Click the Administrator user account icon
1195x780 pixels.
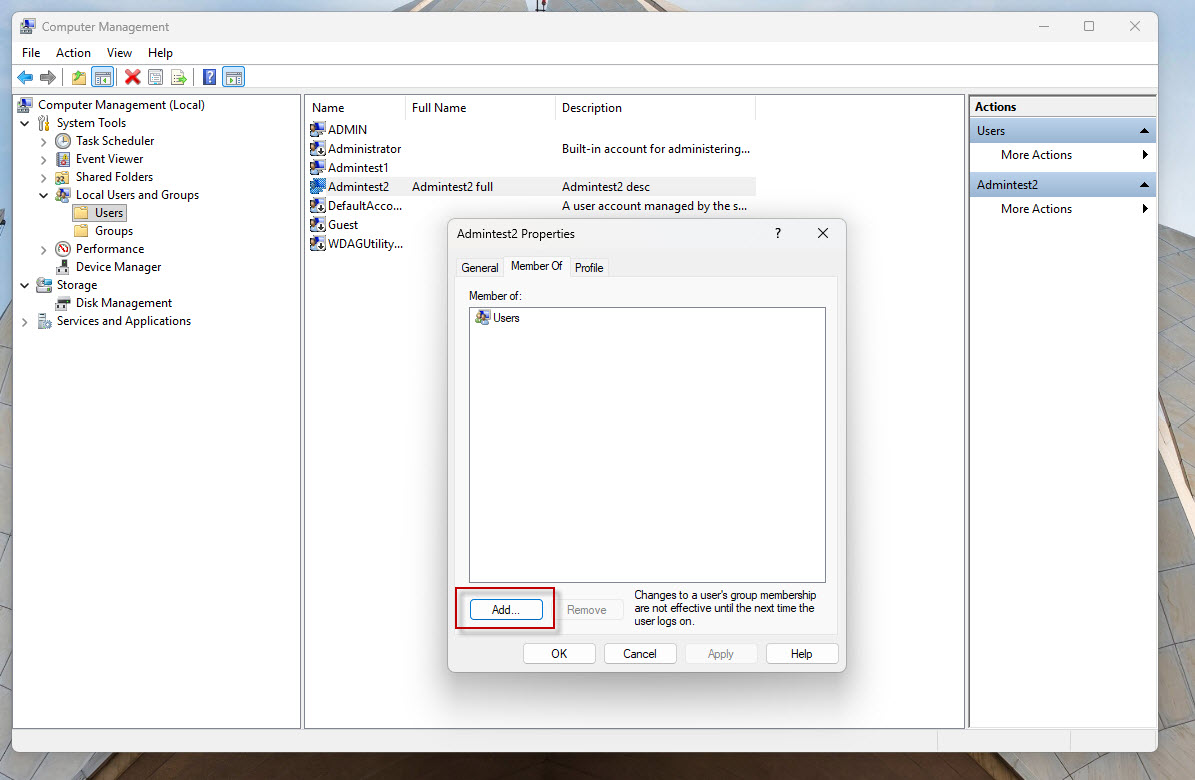pyautogui.click(x=318, y=149)
